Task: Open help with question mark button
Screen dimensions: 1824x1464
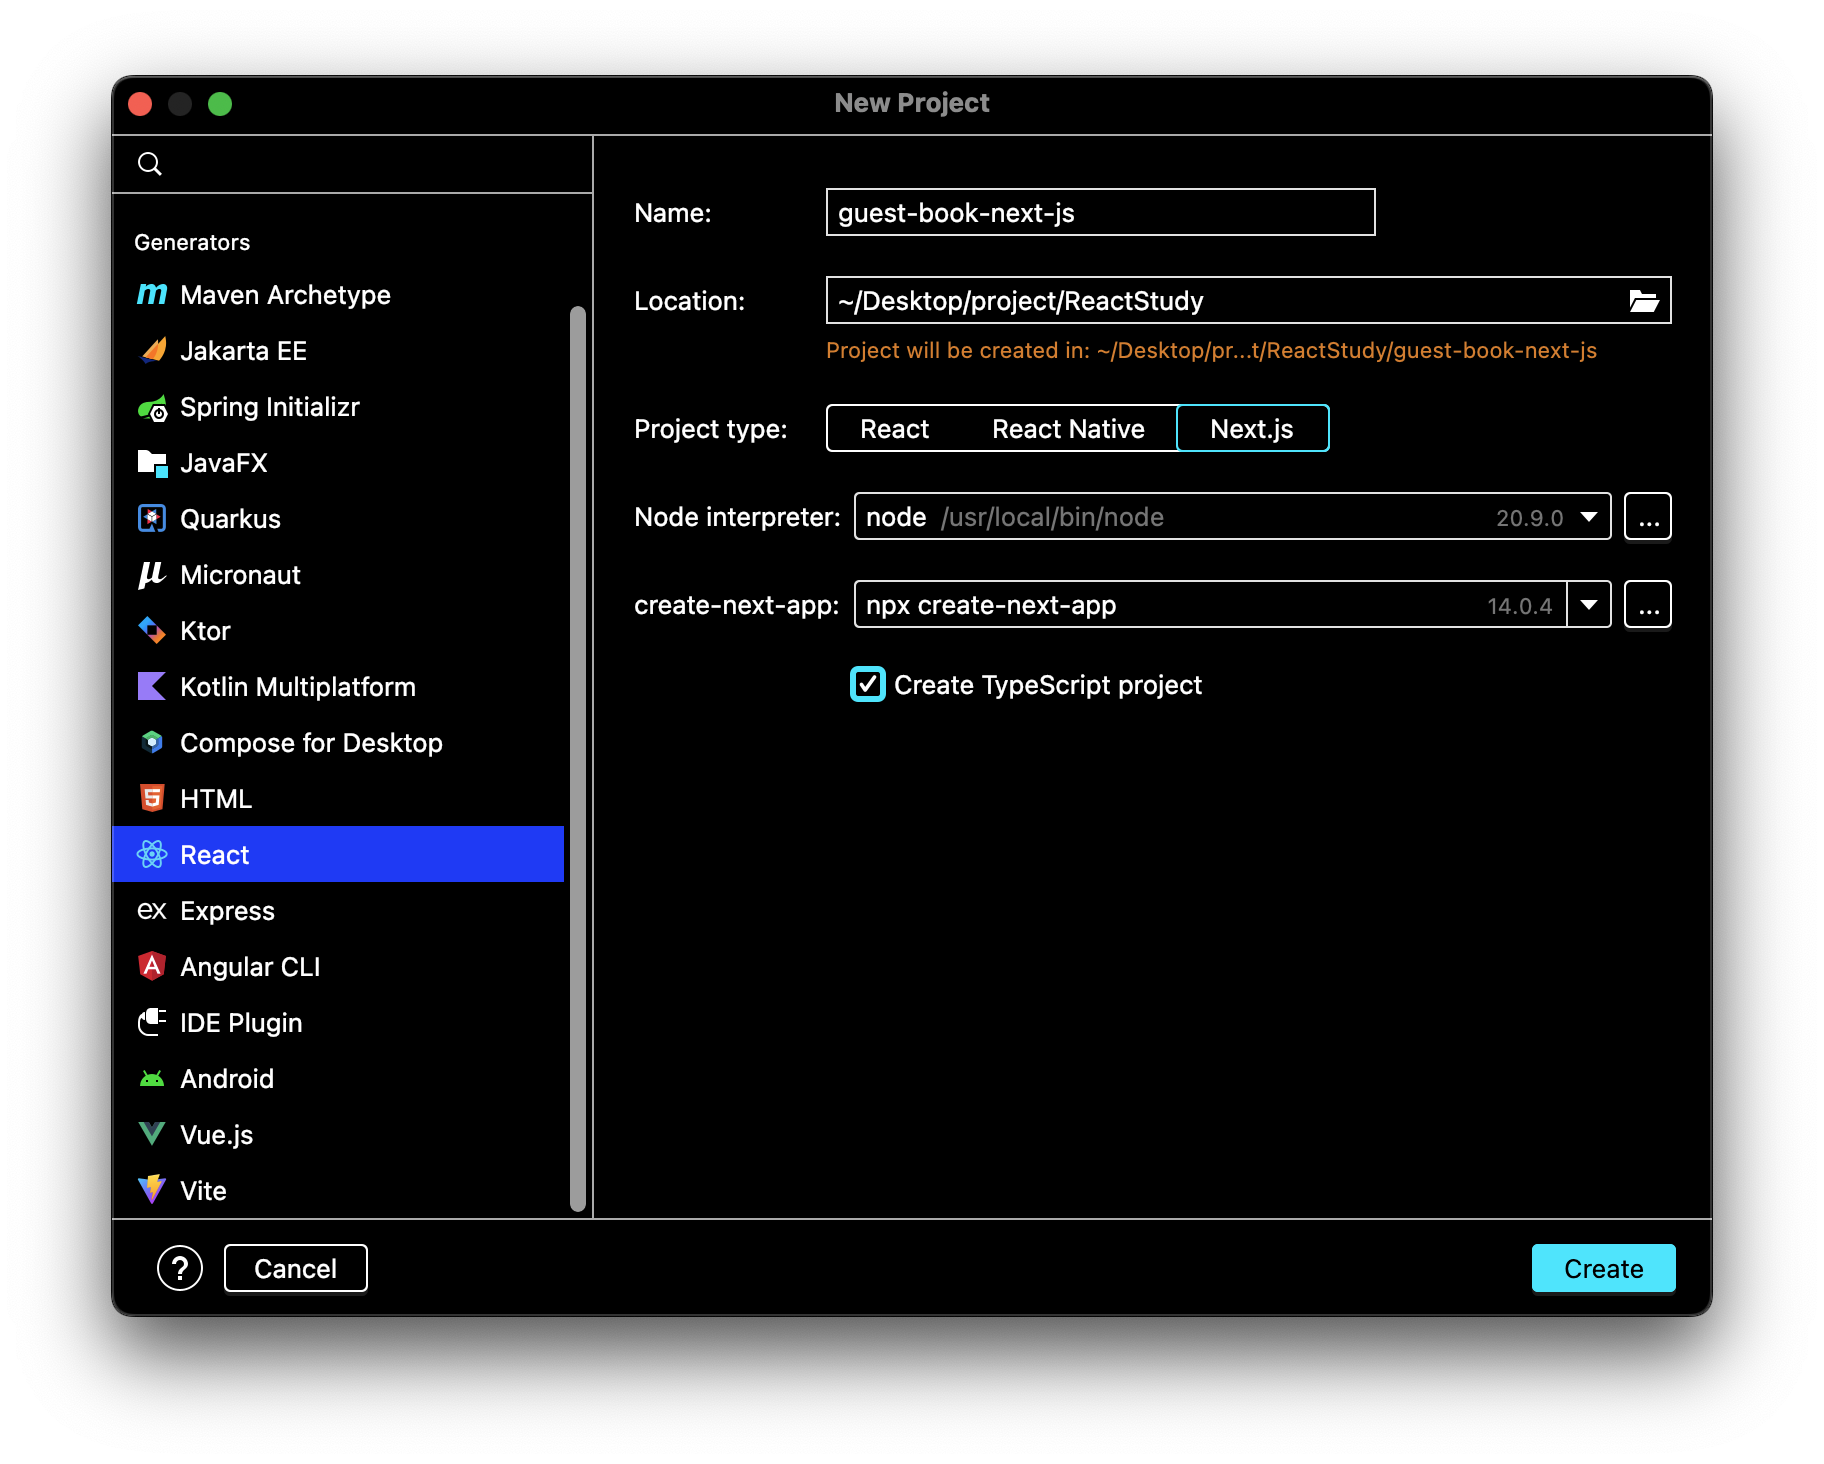Action: pos(180,1268)
